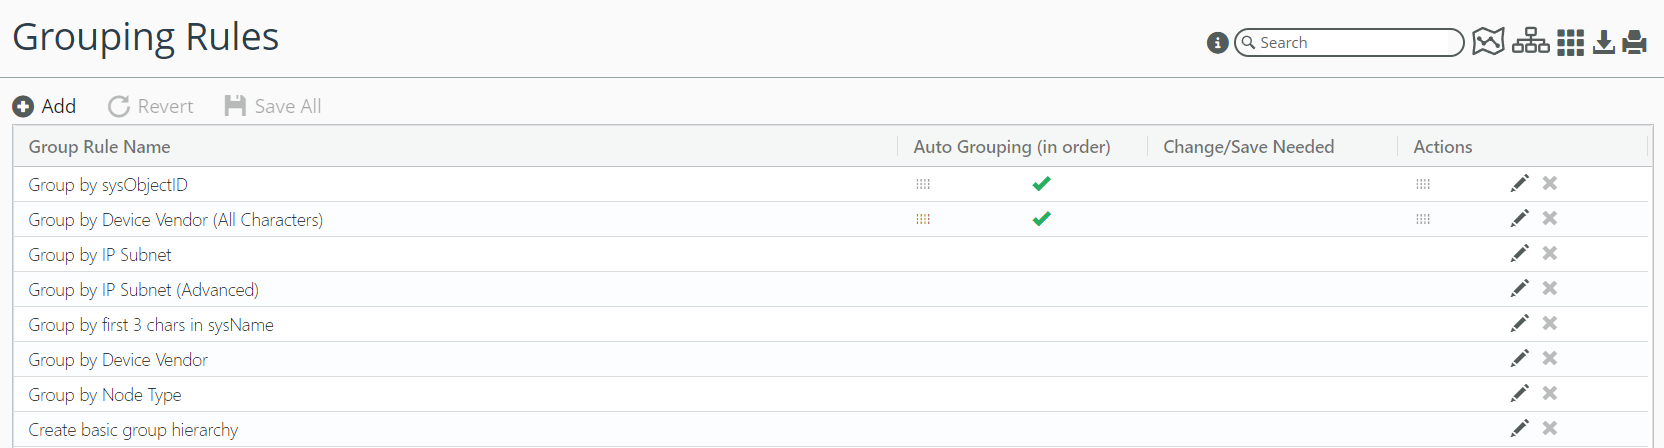This screenshot has width=1664, height=448.
Task: Select Group by first 3 chars in sysName
Action: [151, 325]
